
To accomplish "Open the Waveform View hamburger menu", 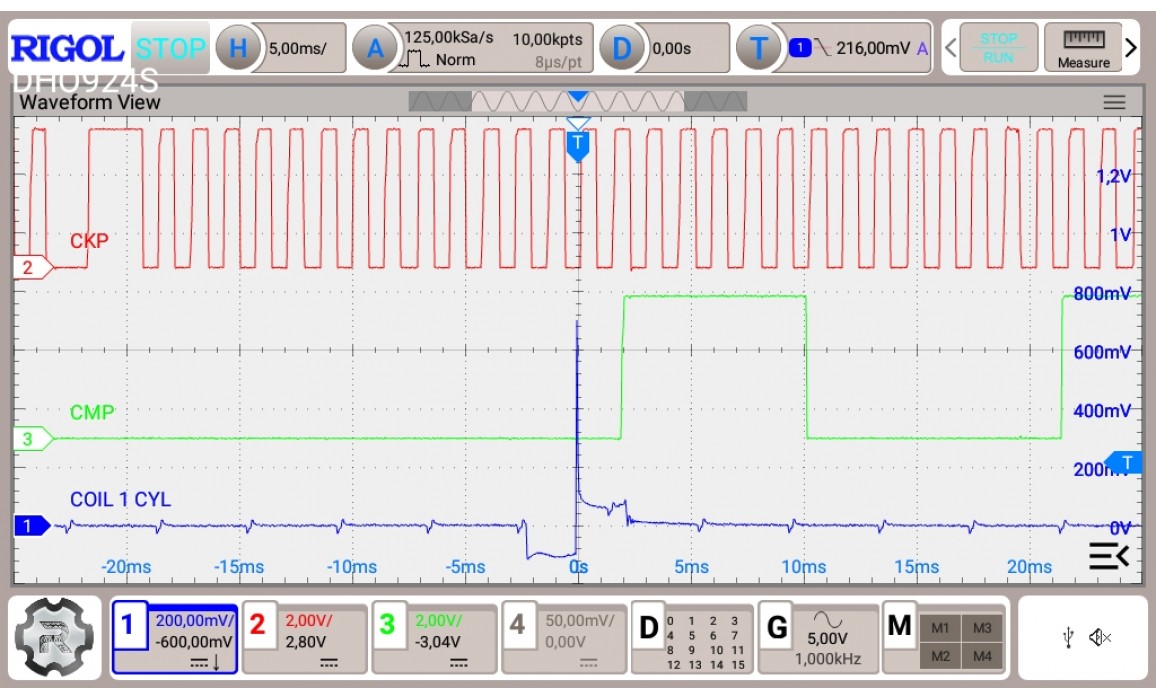I will pos(1113,102).
